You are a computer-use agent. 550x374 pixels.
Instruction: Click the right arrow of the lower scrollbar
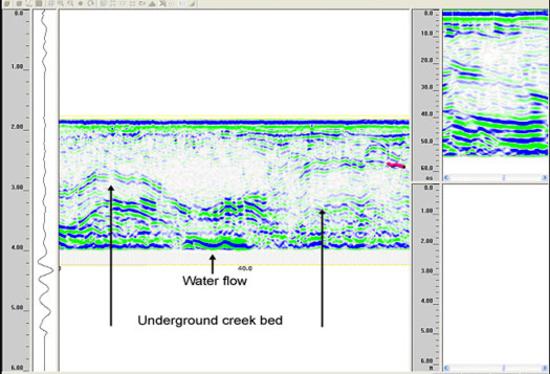[545, 368]
